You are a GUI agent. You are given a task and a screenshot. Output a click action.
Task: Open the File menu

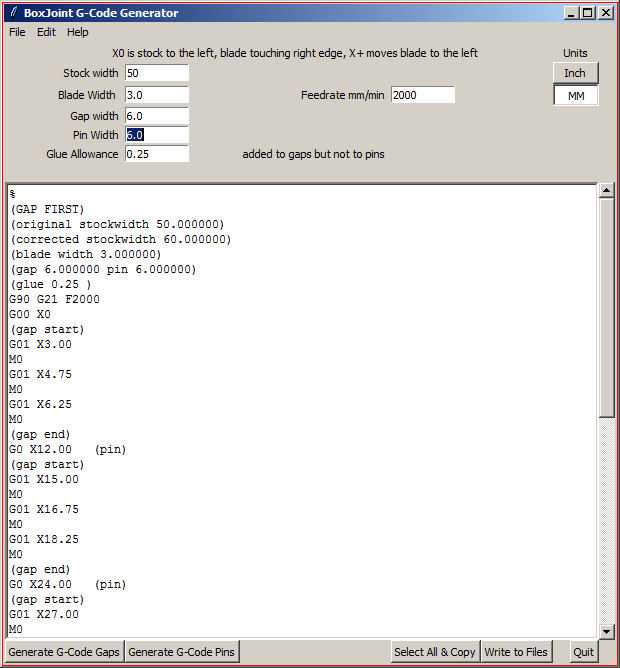[x=17, y=32]
